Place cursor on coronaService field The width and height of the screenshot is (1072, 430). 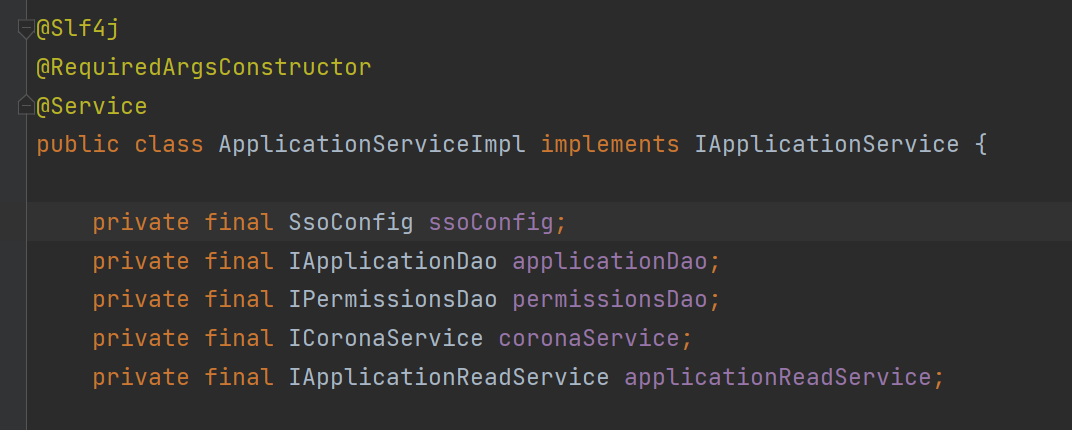[x=589, y=338]
